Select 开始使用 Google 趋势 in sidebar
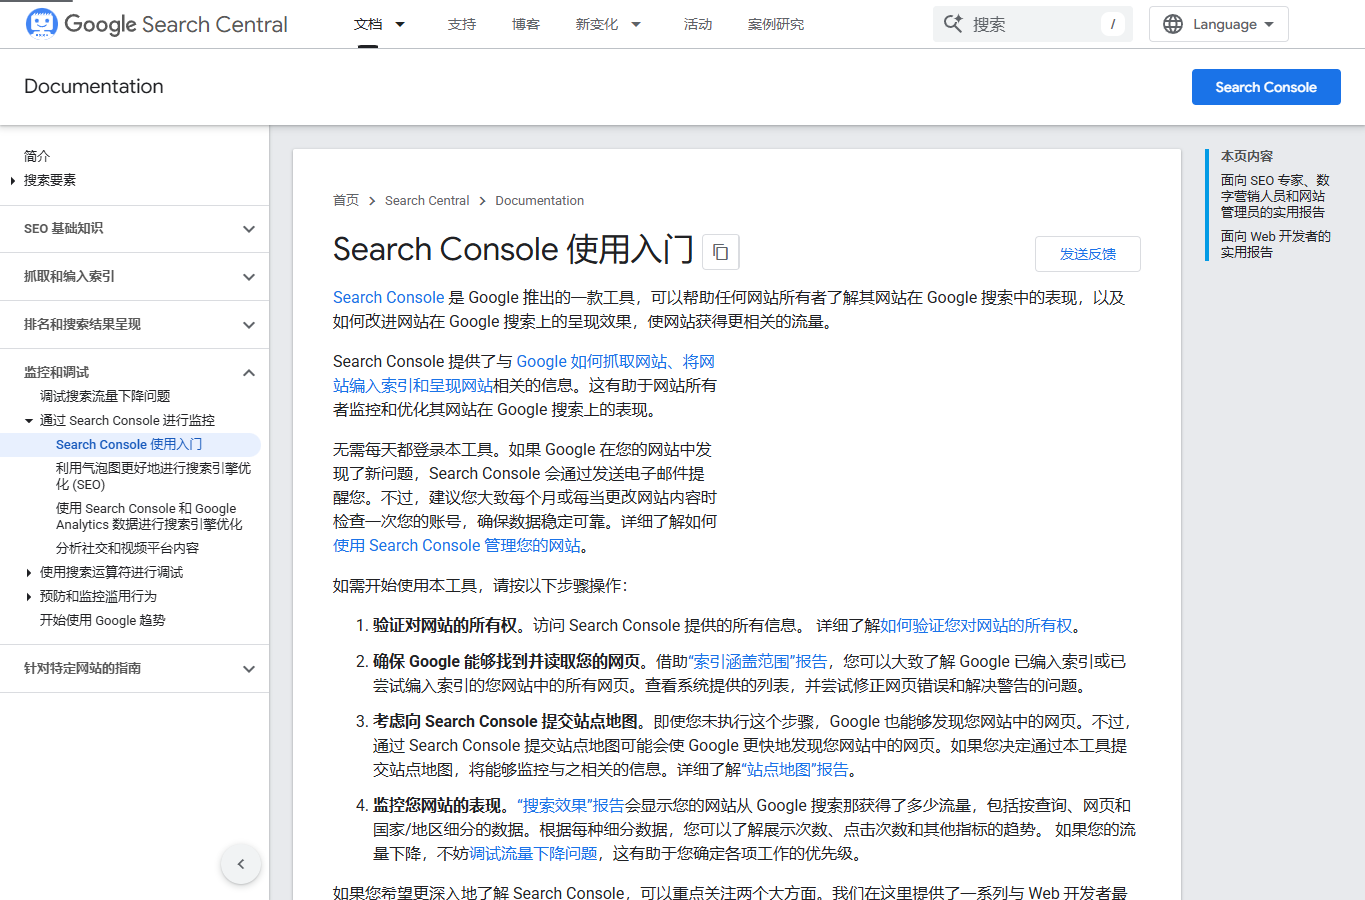The height and width of the screenshot is (900, 1365). [102, 621]
